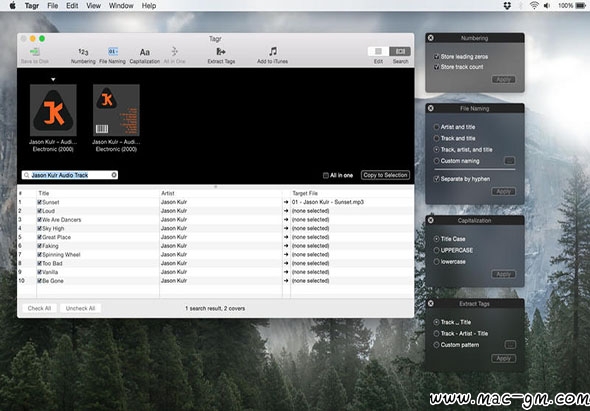The height and width of the screenshot is (411, 590).
Task: Click the Title column header
Action: pos(98,193)
